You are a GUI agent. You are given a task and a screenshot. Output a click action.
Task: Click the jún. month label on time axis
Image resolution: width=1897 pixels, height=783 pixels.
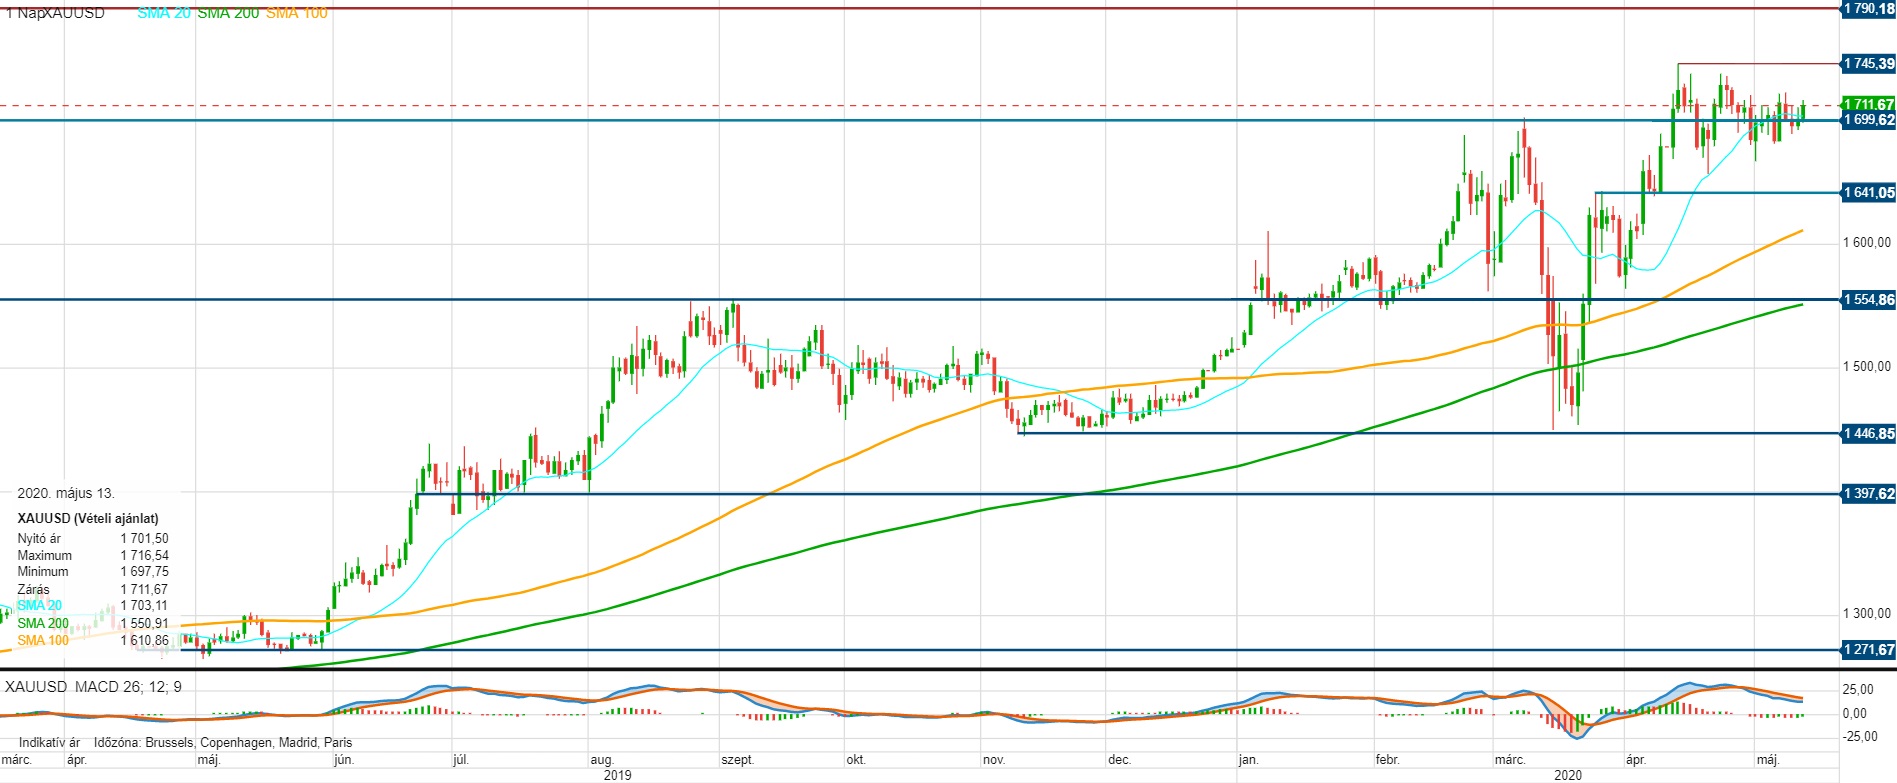tap(343, 760)
